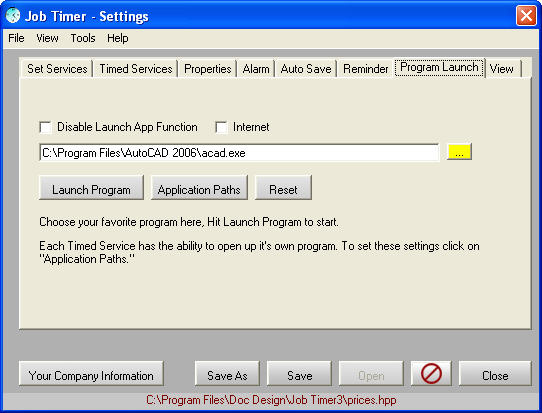Open the File menu
This screenshot has height=413, width=542.
[x=16, y=38]
